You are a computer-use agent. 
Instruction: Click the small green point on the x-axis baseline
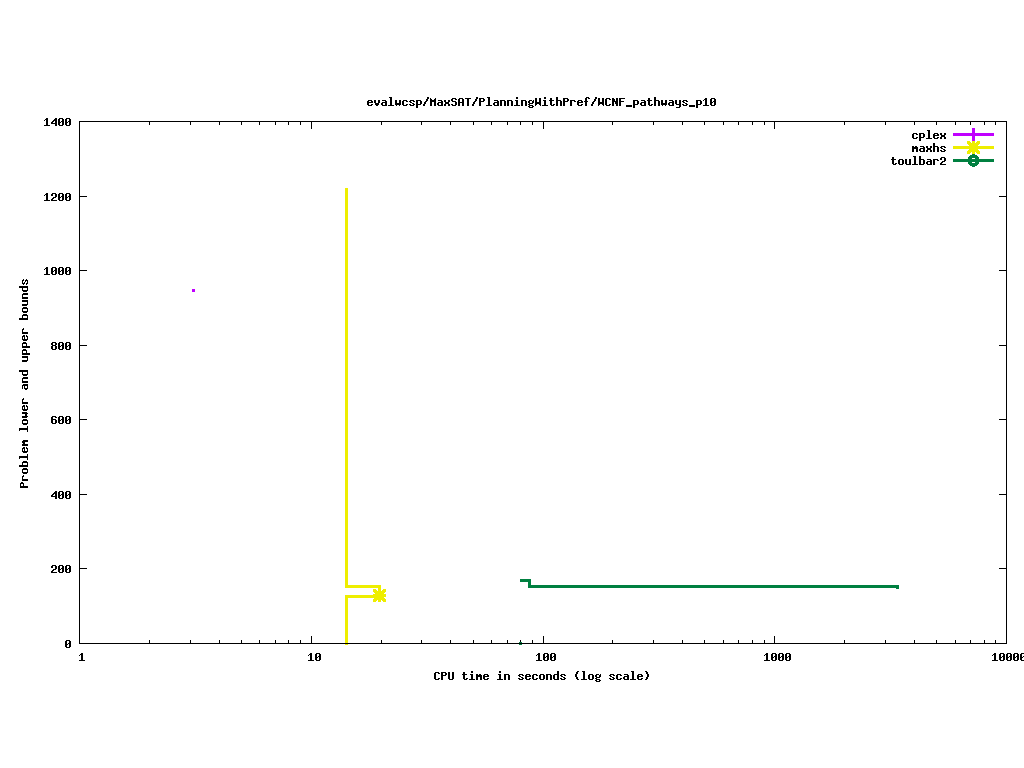[520, 642]
